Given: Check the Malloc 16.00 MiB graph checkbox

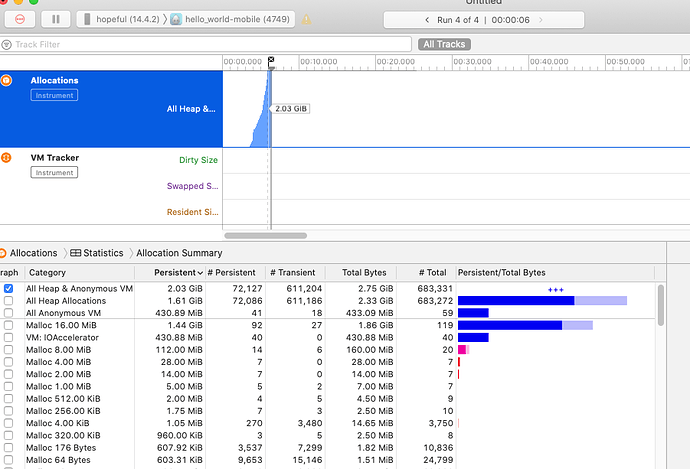Looking at the screenshot, I should [8, 326].
